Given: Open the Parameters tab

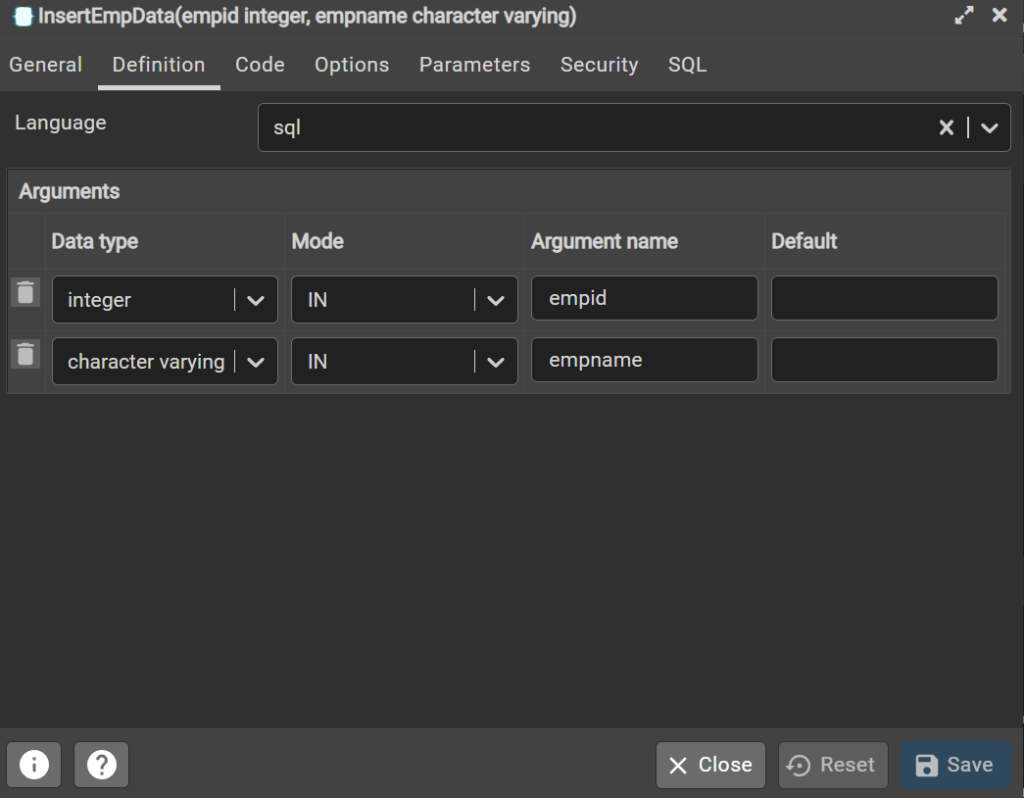Looking at the screenshot, I should click(474, 64).
